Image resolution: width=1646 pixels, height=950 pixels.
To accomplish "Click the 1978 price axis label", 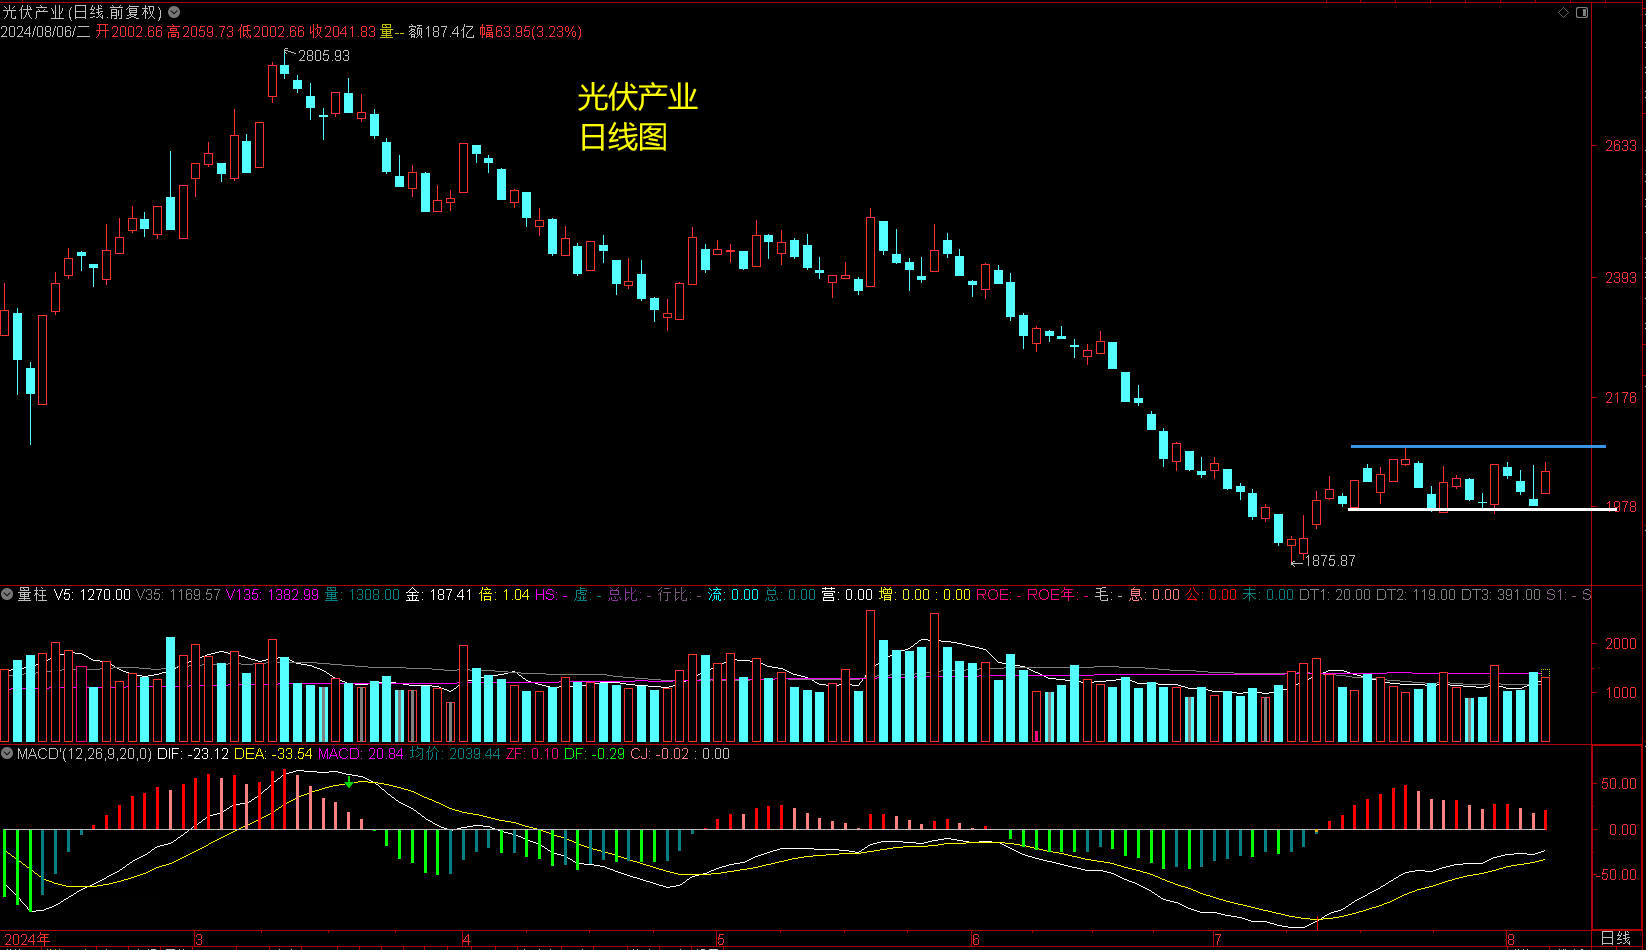I will [x=1621, y=507].
